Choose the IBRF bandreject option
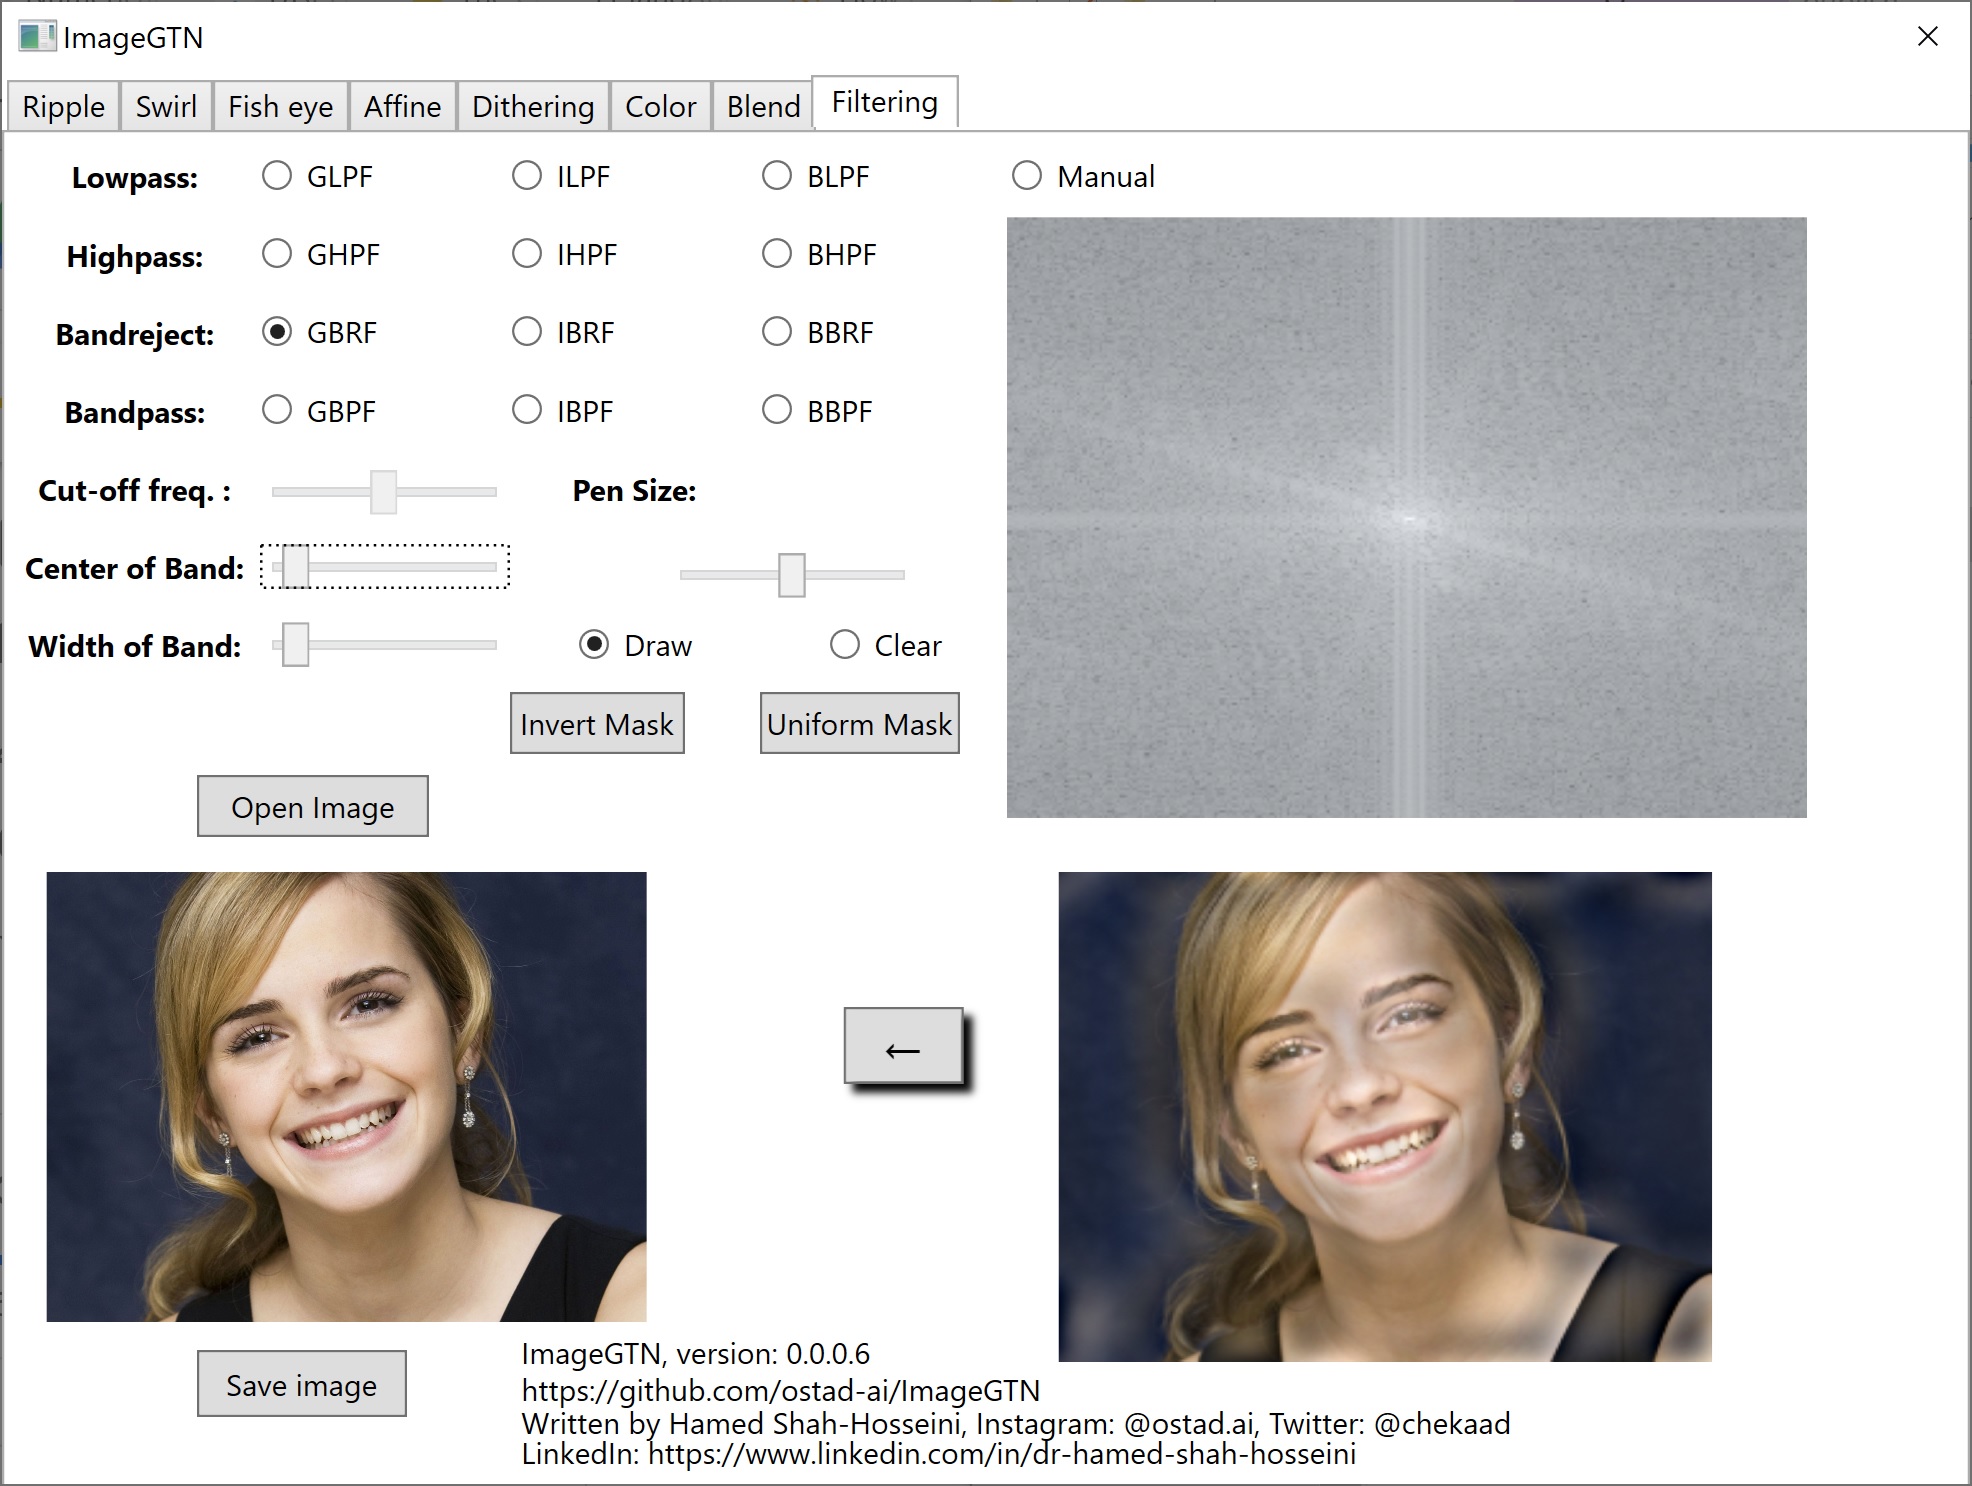 527,332
